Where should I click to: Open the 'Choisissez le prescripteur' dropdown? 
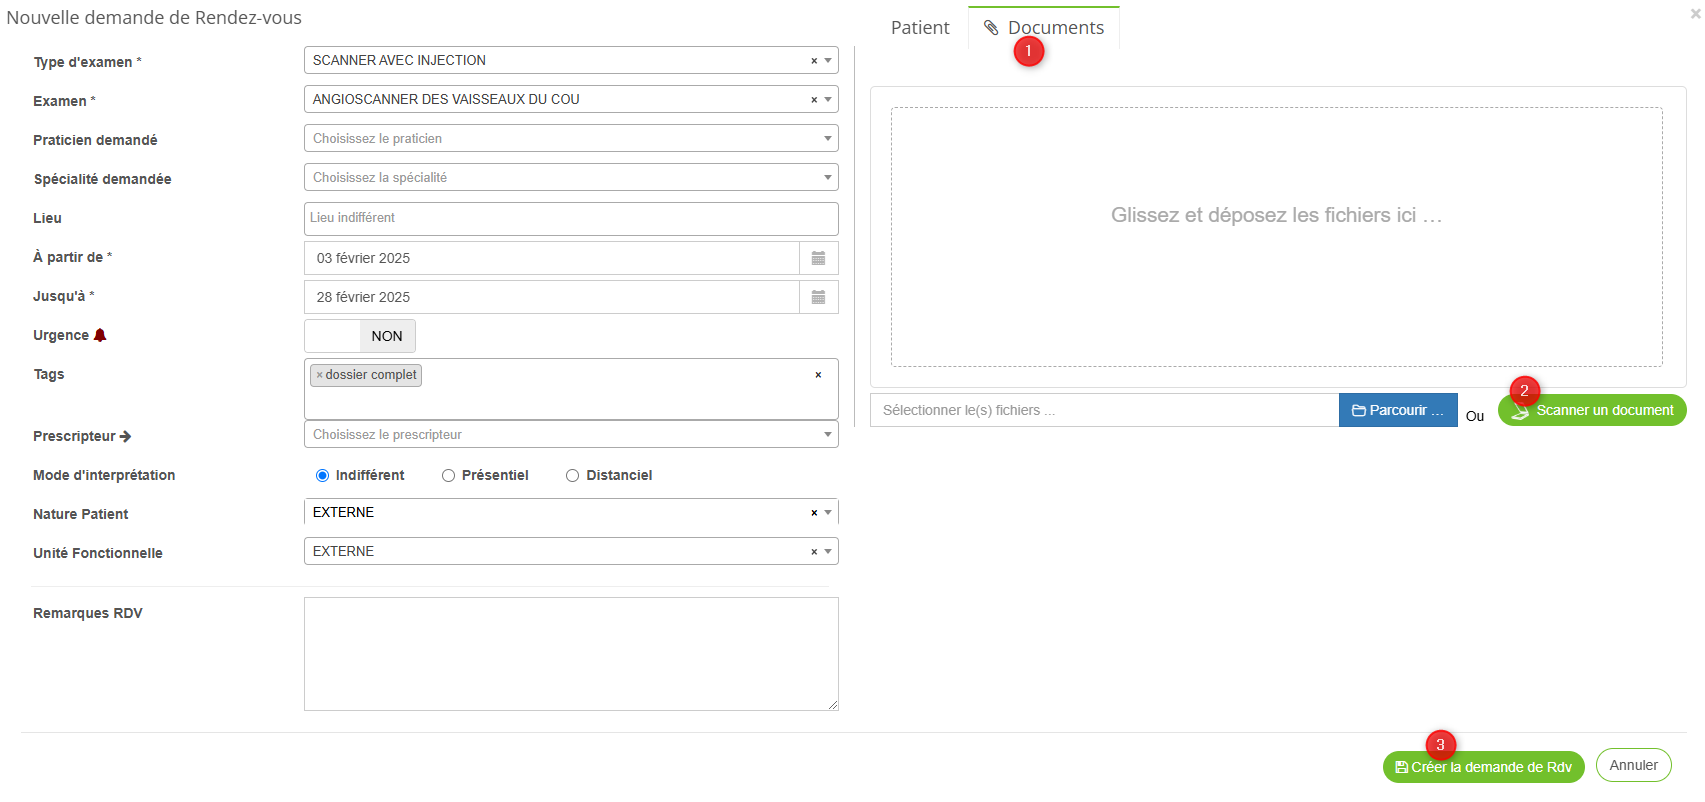[x=570, y=435]
